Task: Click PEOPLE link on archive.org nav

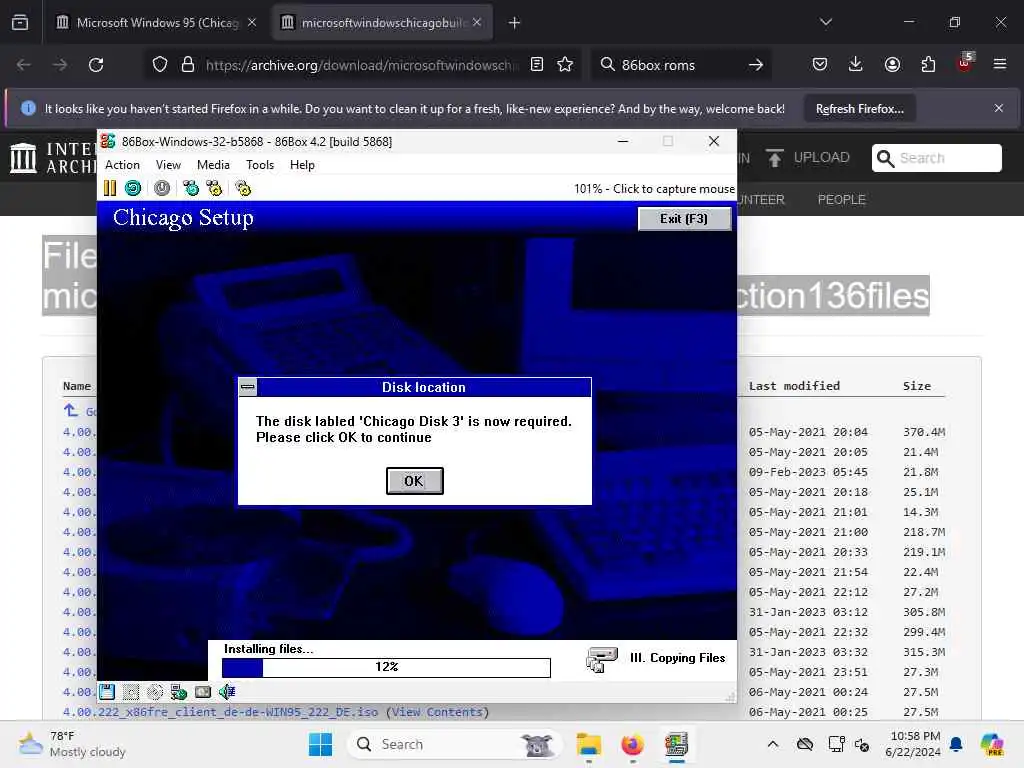Action: click(841, 199)
